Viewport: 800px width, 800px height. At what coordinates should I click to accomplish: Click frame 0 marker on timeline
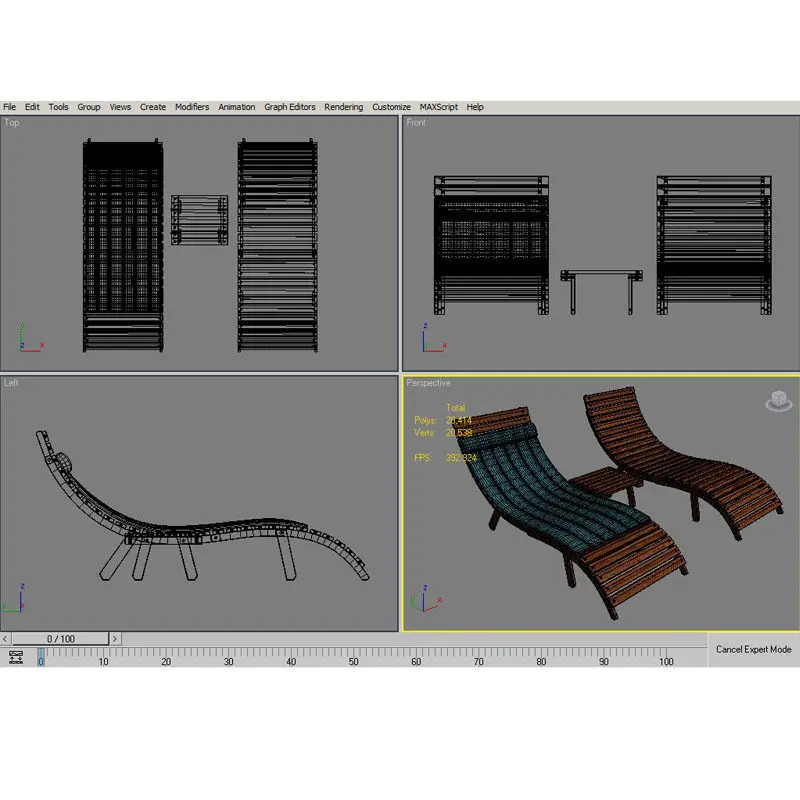coord(41,657)
